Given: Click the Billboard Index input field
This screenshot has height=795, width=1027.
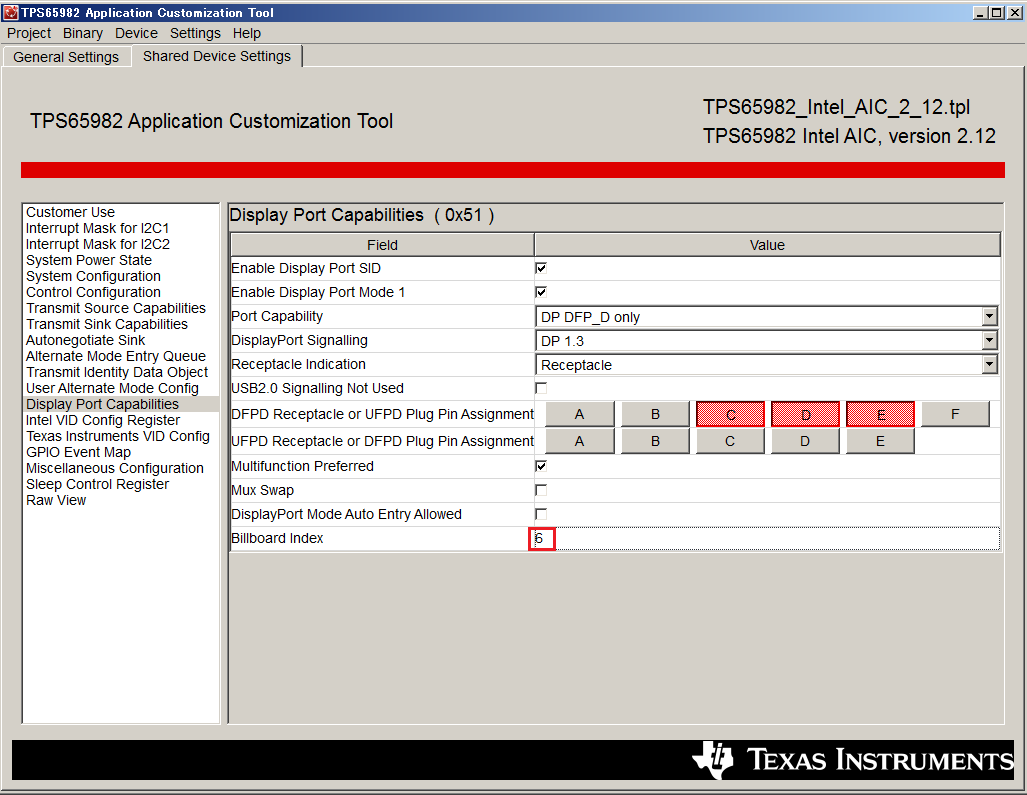Looking at the screenshot, I should point(767,539).
